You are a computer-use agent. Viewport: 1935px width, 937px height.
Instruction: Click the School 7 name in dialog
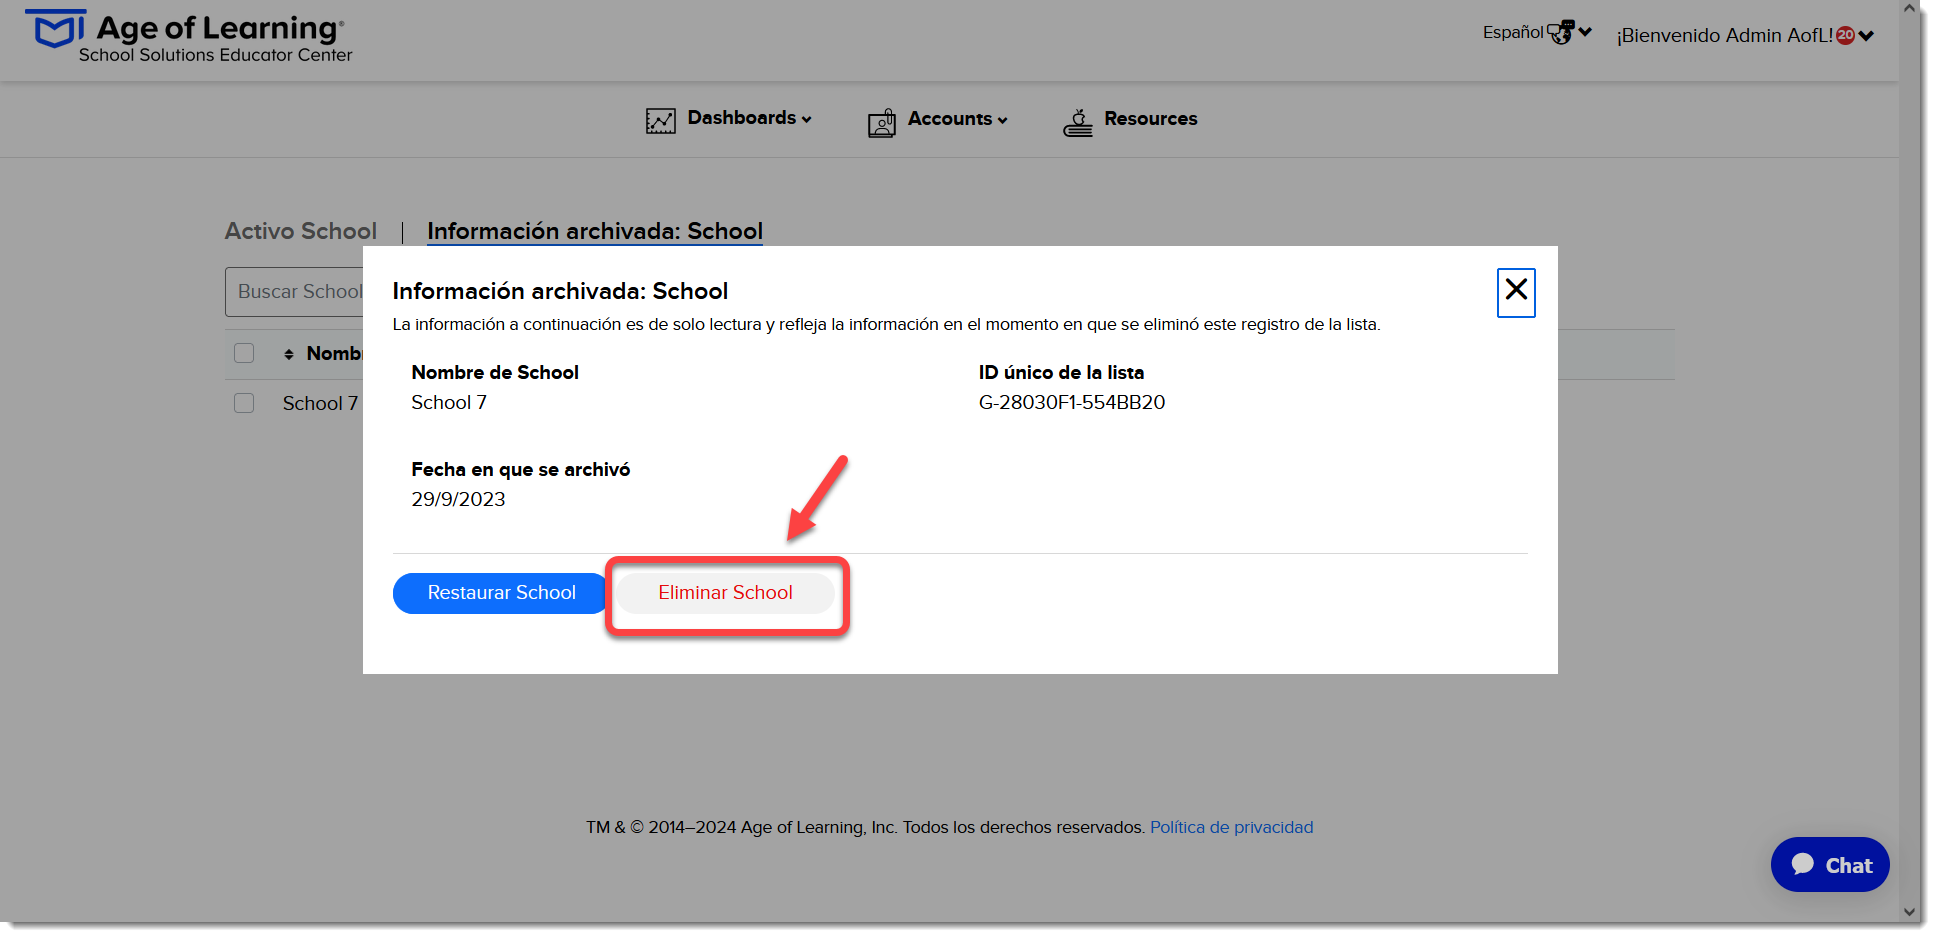point(449,402)
